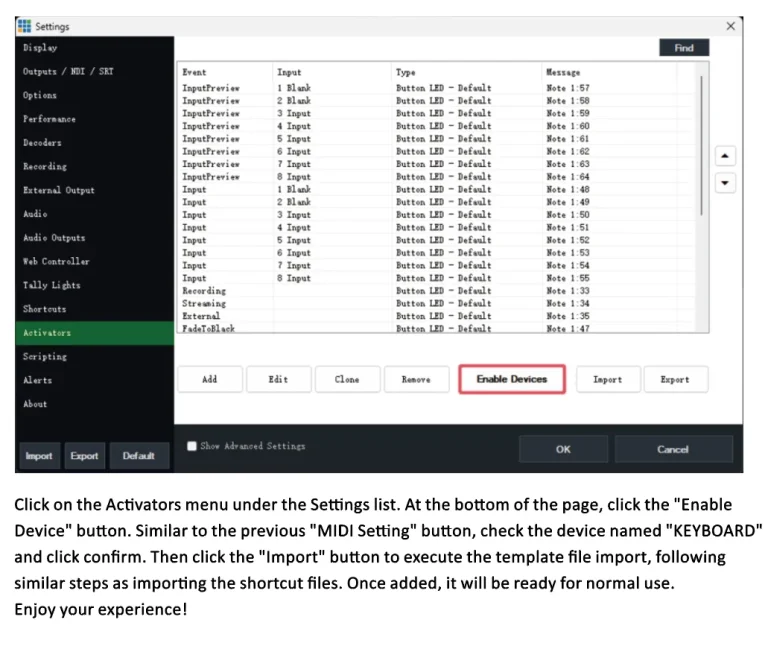768x646 pixels.
Task: Select Outputs / NDI / SRT section
Action: coord(68,72)
